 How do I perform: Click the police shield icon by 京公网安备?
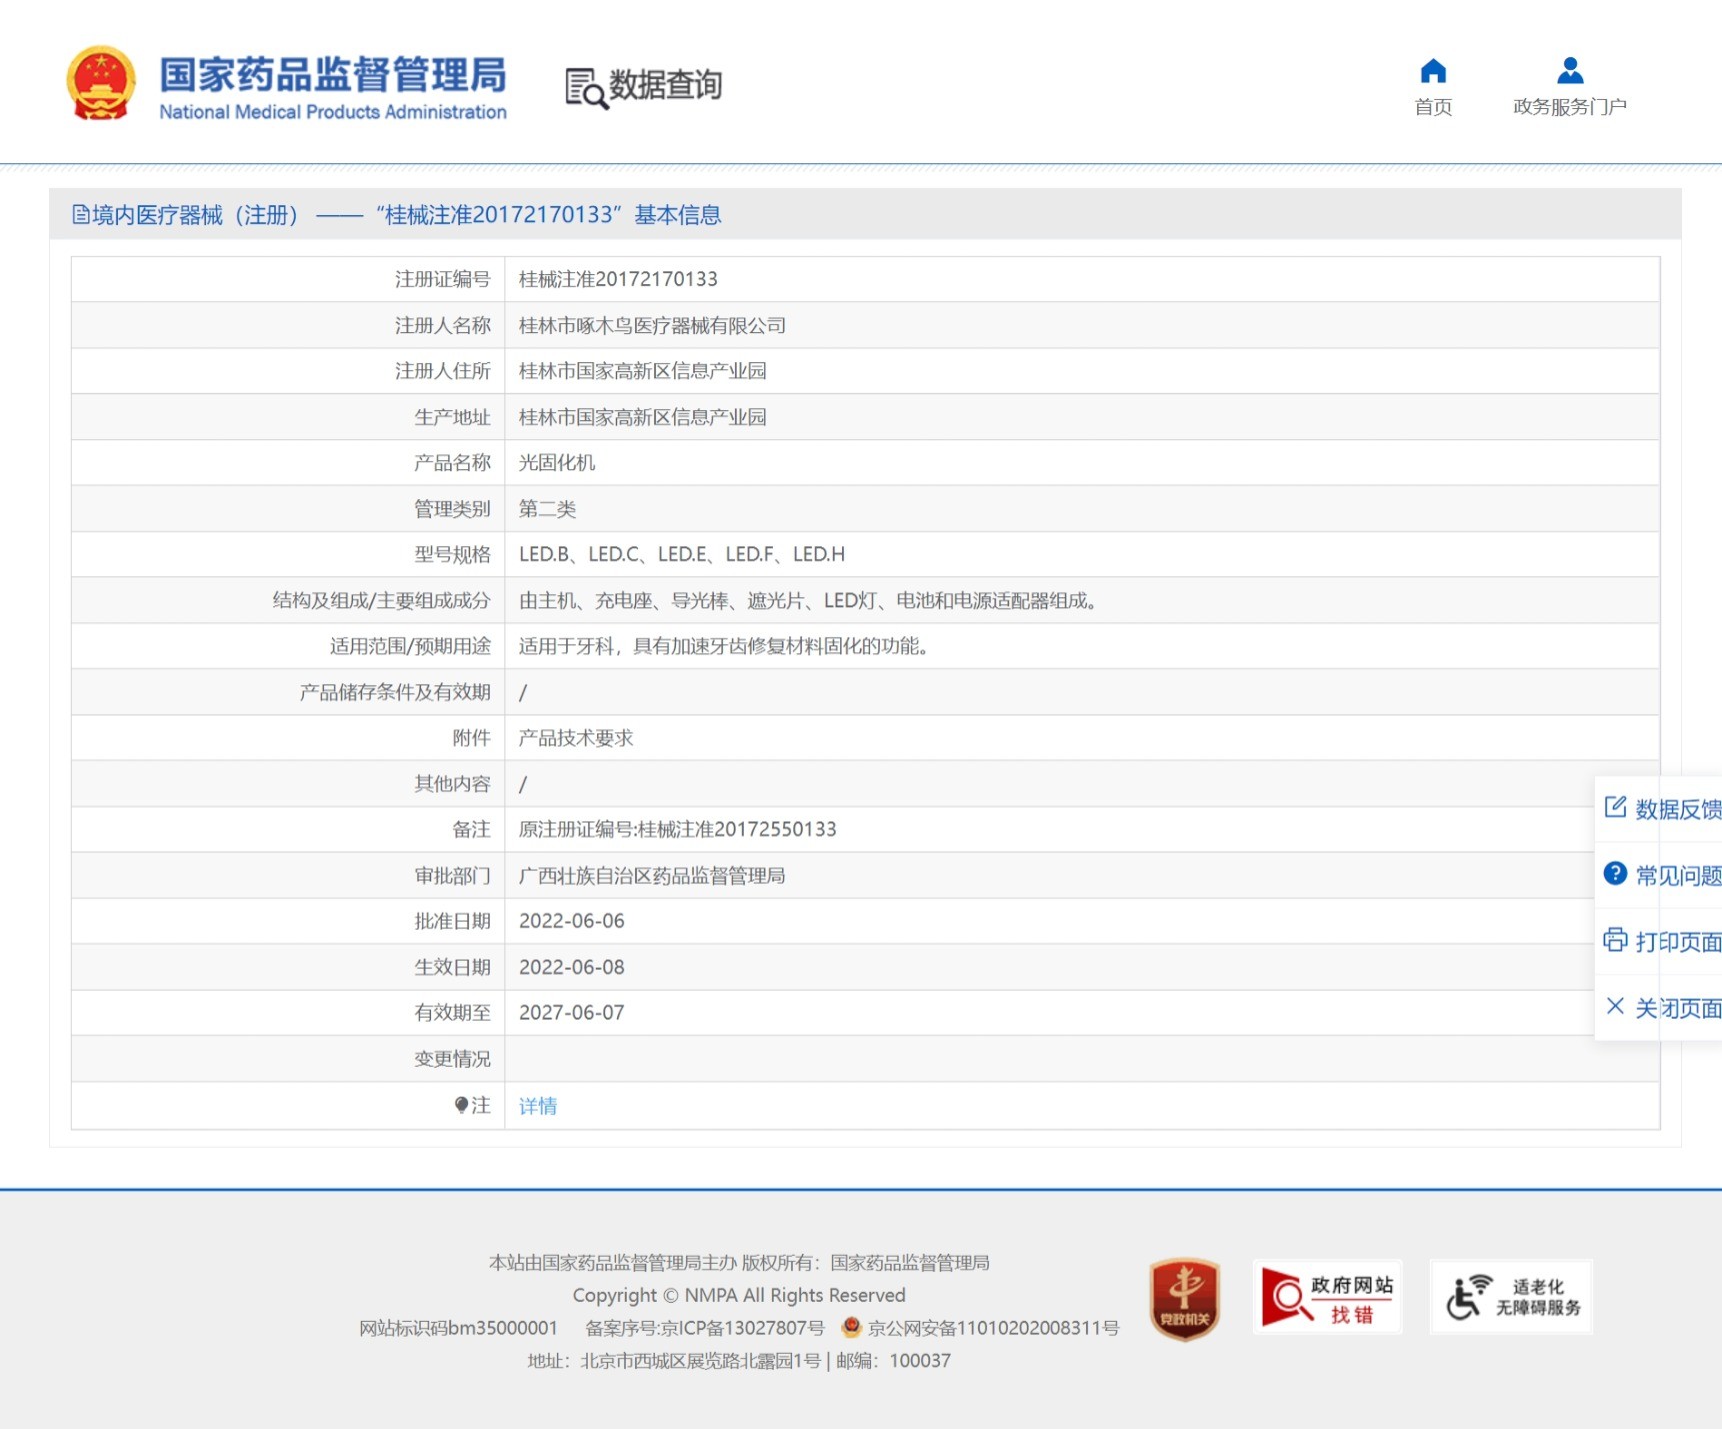[851, 1327]
